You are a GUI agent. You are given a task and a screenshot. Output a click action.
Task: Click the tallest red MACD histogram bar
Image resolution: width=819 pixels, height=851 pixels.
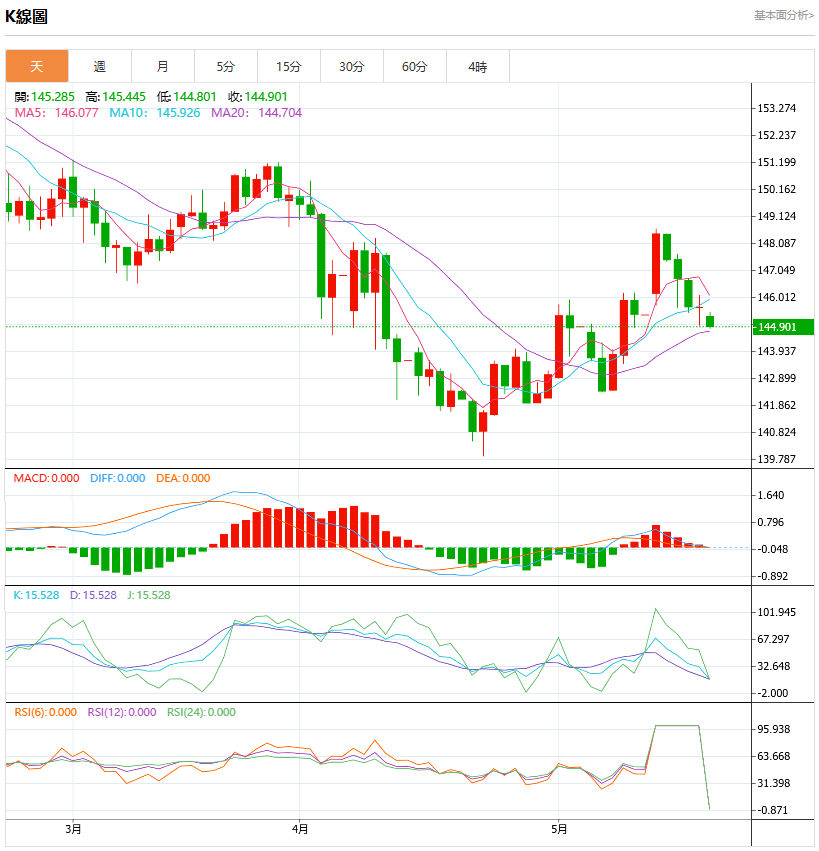(x=354, y=526)
